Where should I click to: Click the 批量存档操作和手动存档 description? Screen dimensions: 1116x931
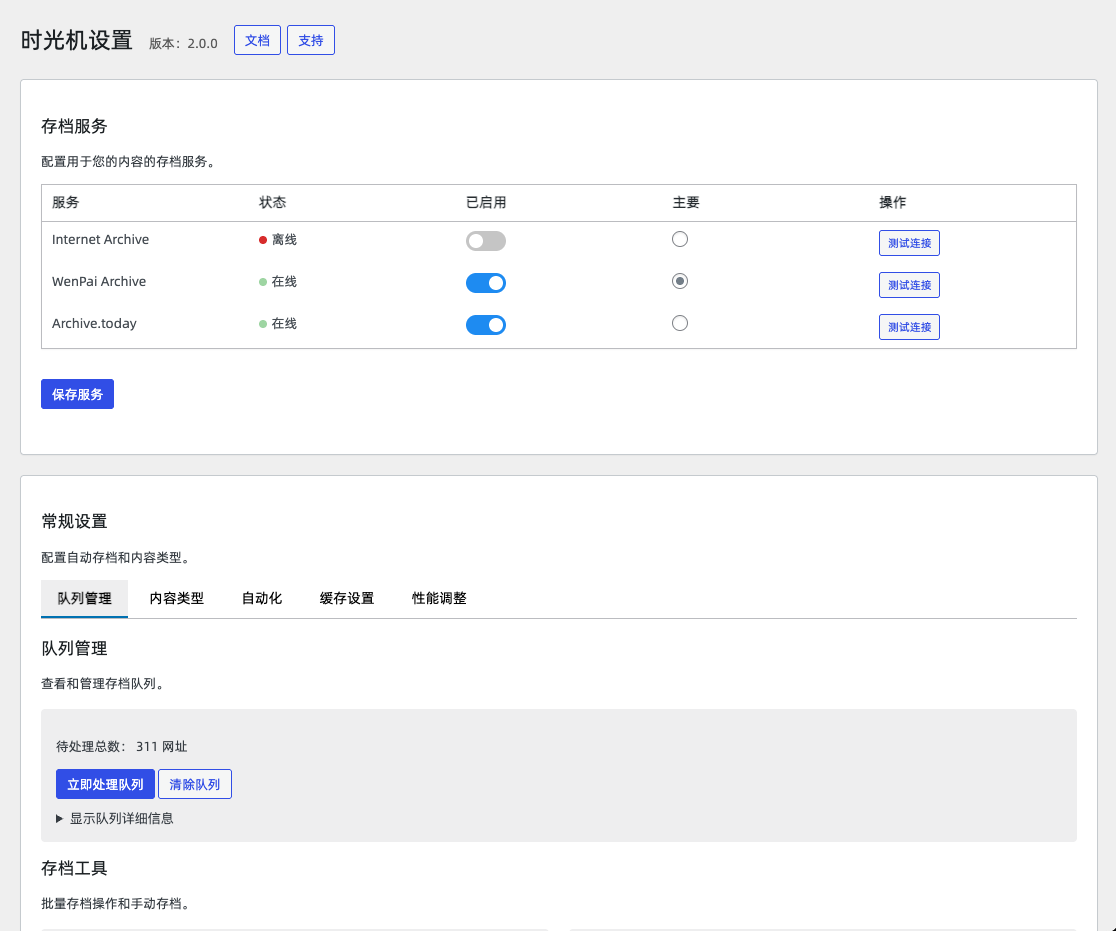point(115,903)
